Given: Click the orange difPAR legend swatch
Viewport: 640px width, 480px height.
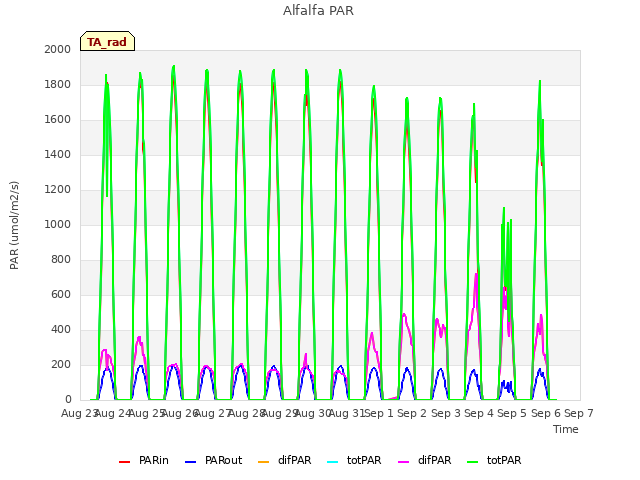Looking at the screenshot, I should tap(264, 462).
